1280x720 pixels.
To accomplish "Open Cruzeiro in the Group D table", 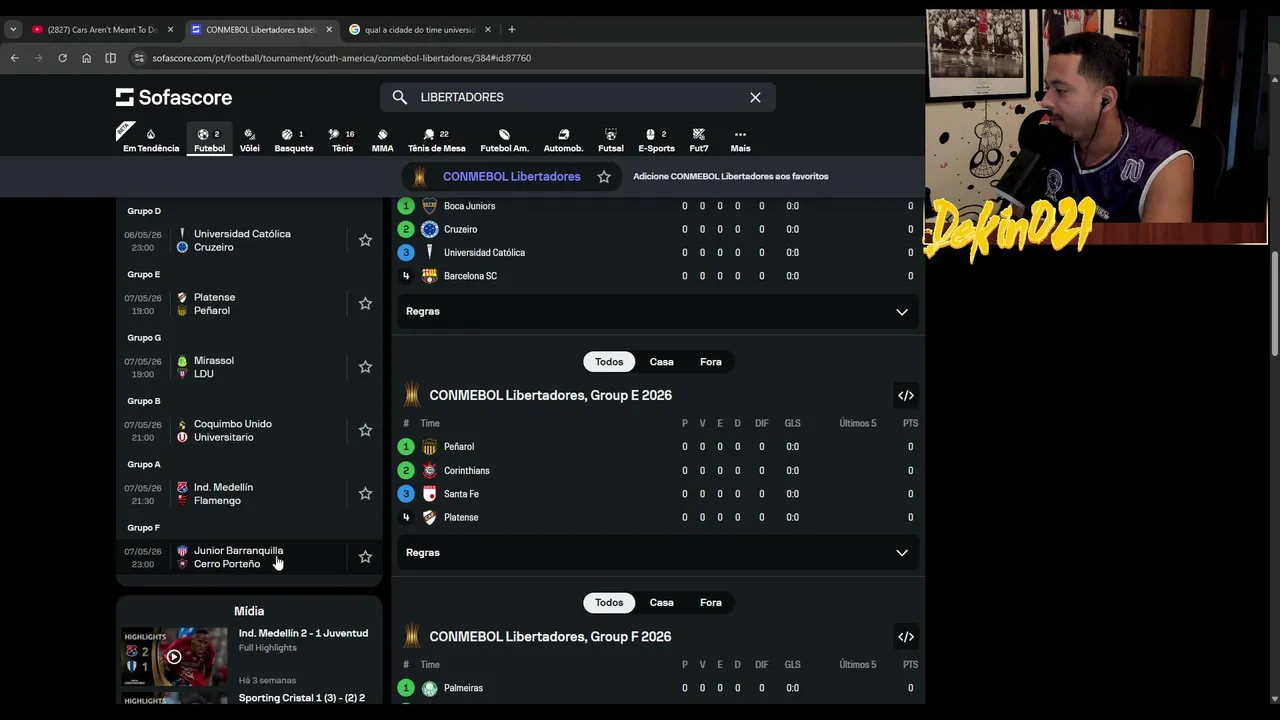I will (657, 229).
